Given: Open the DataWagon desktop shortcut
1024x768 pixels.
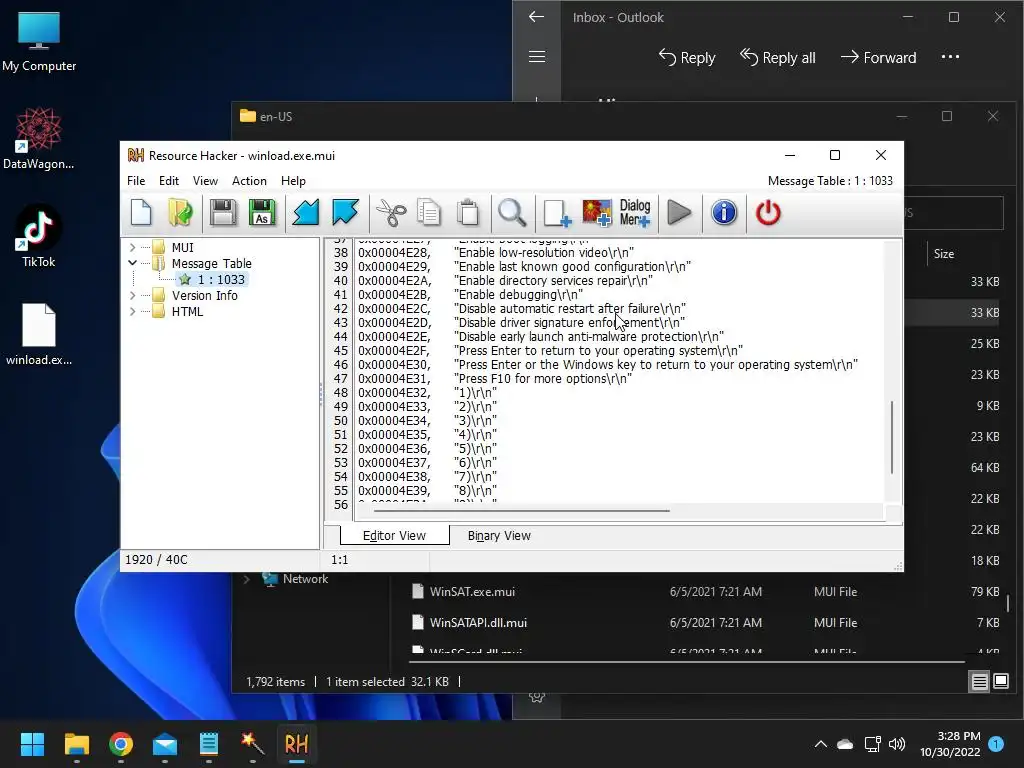Looking at the screenshot, I should [39, 139].
